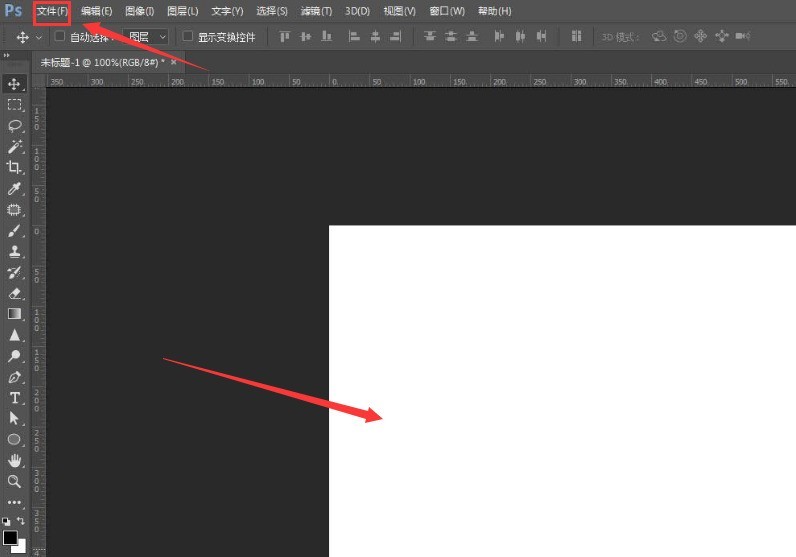Screen dimensions: 796x557
Task: Activate the Hand tool
Action: pos(15,460)
